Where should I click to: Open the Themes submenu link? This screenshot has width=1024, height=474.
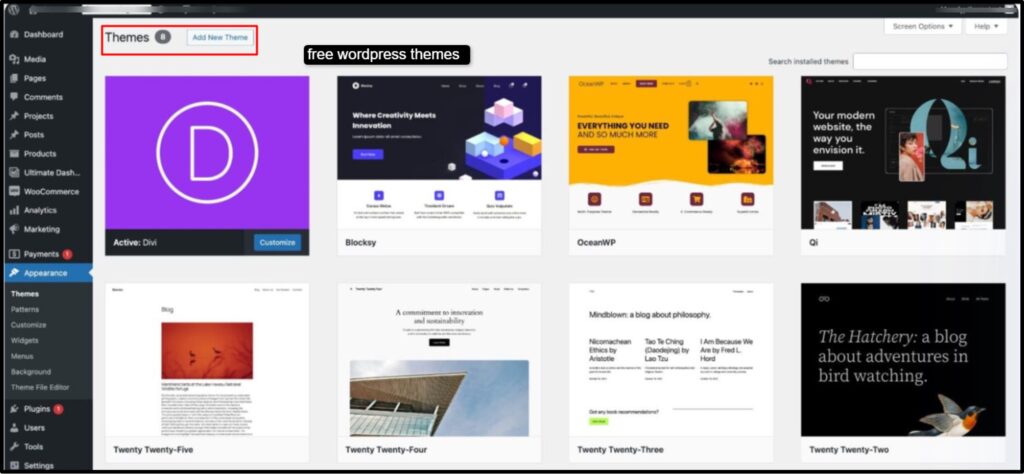25,294
